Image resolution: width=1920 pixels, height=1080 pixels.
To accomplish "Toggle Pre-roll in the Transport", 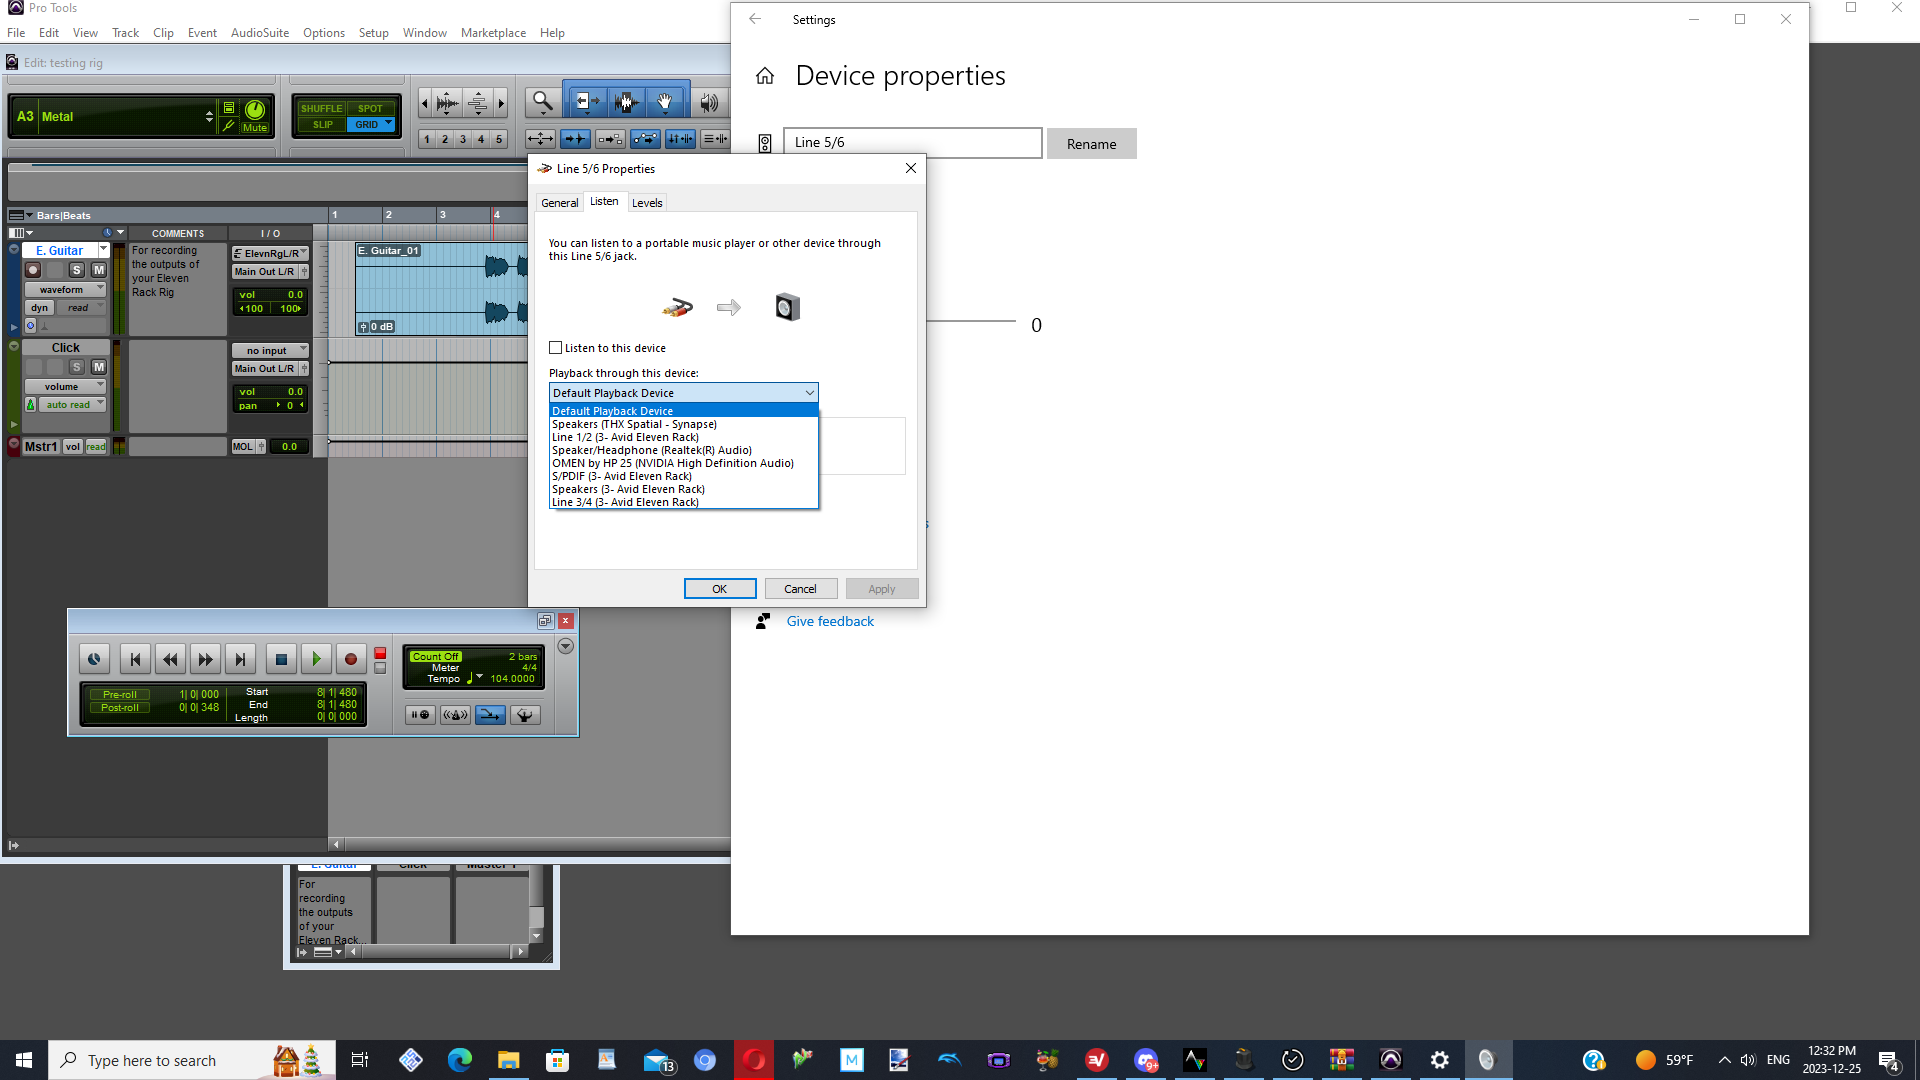I will coord(120,695).
